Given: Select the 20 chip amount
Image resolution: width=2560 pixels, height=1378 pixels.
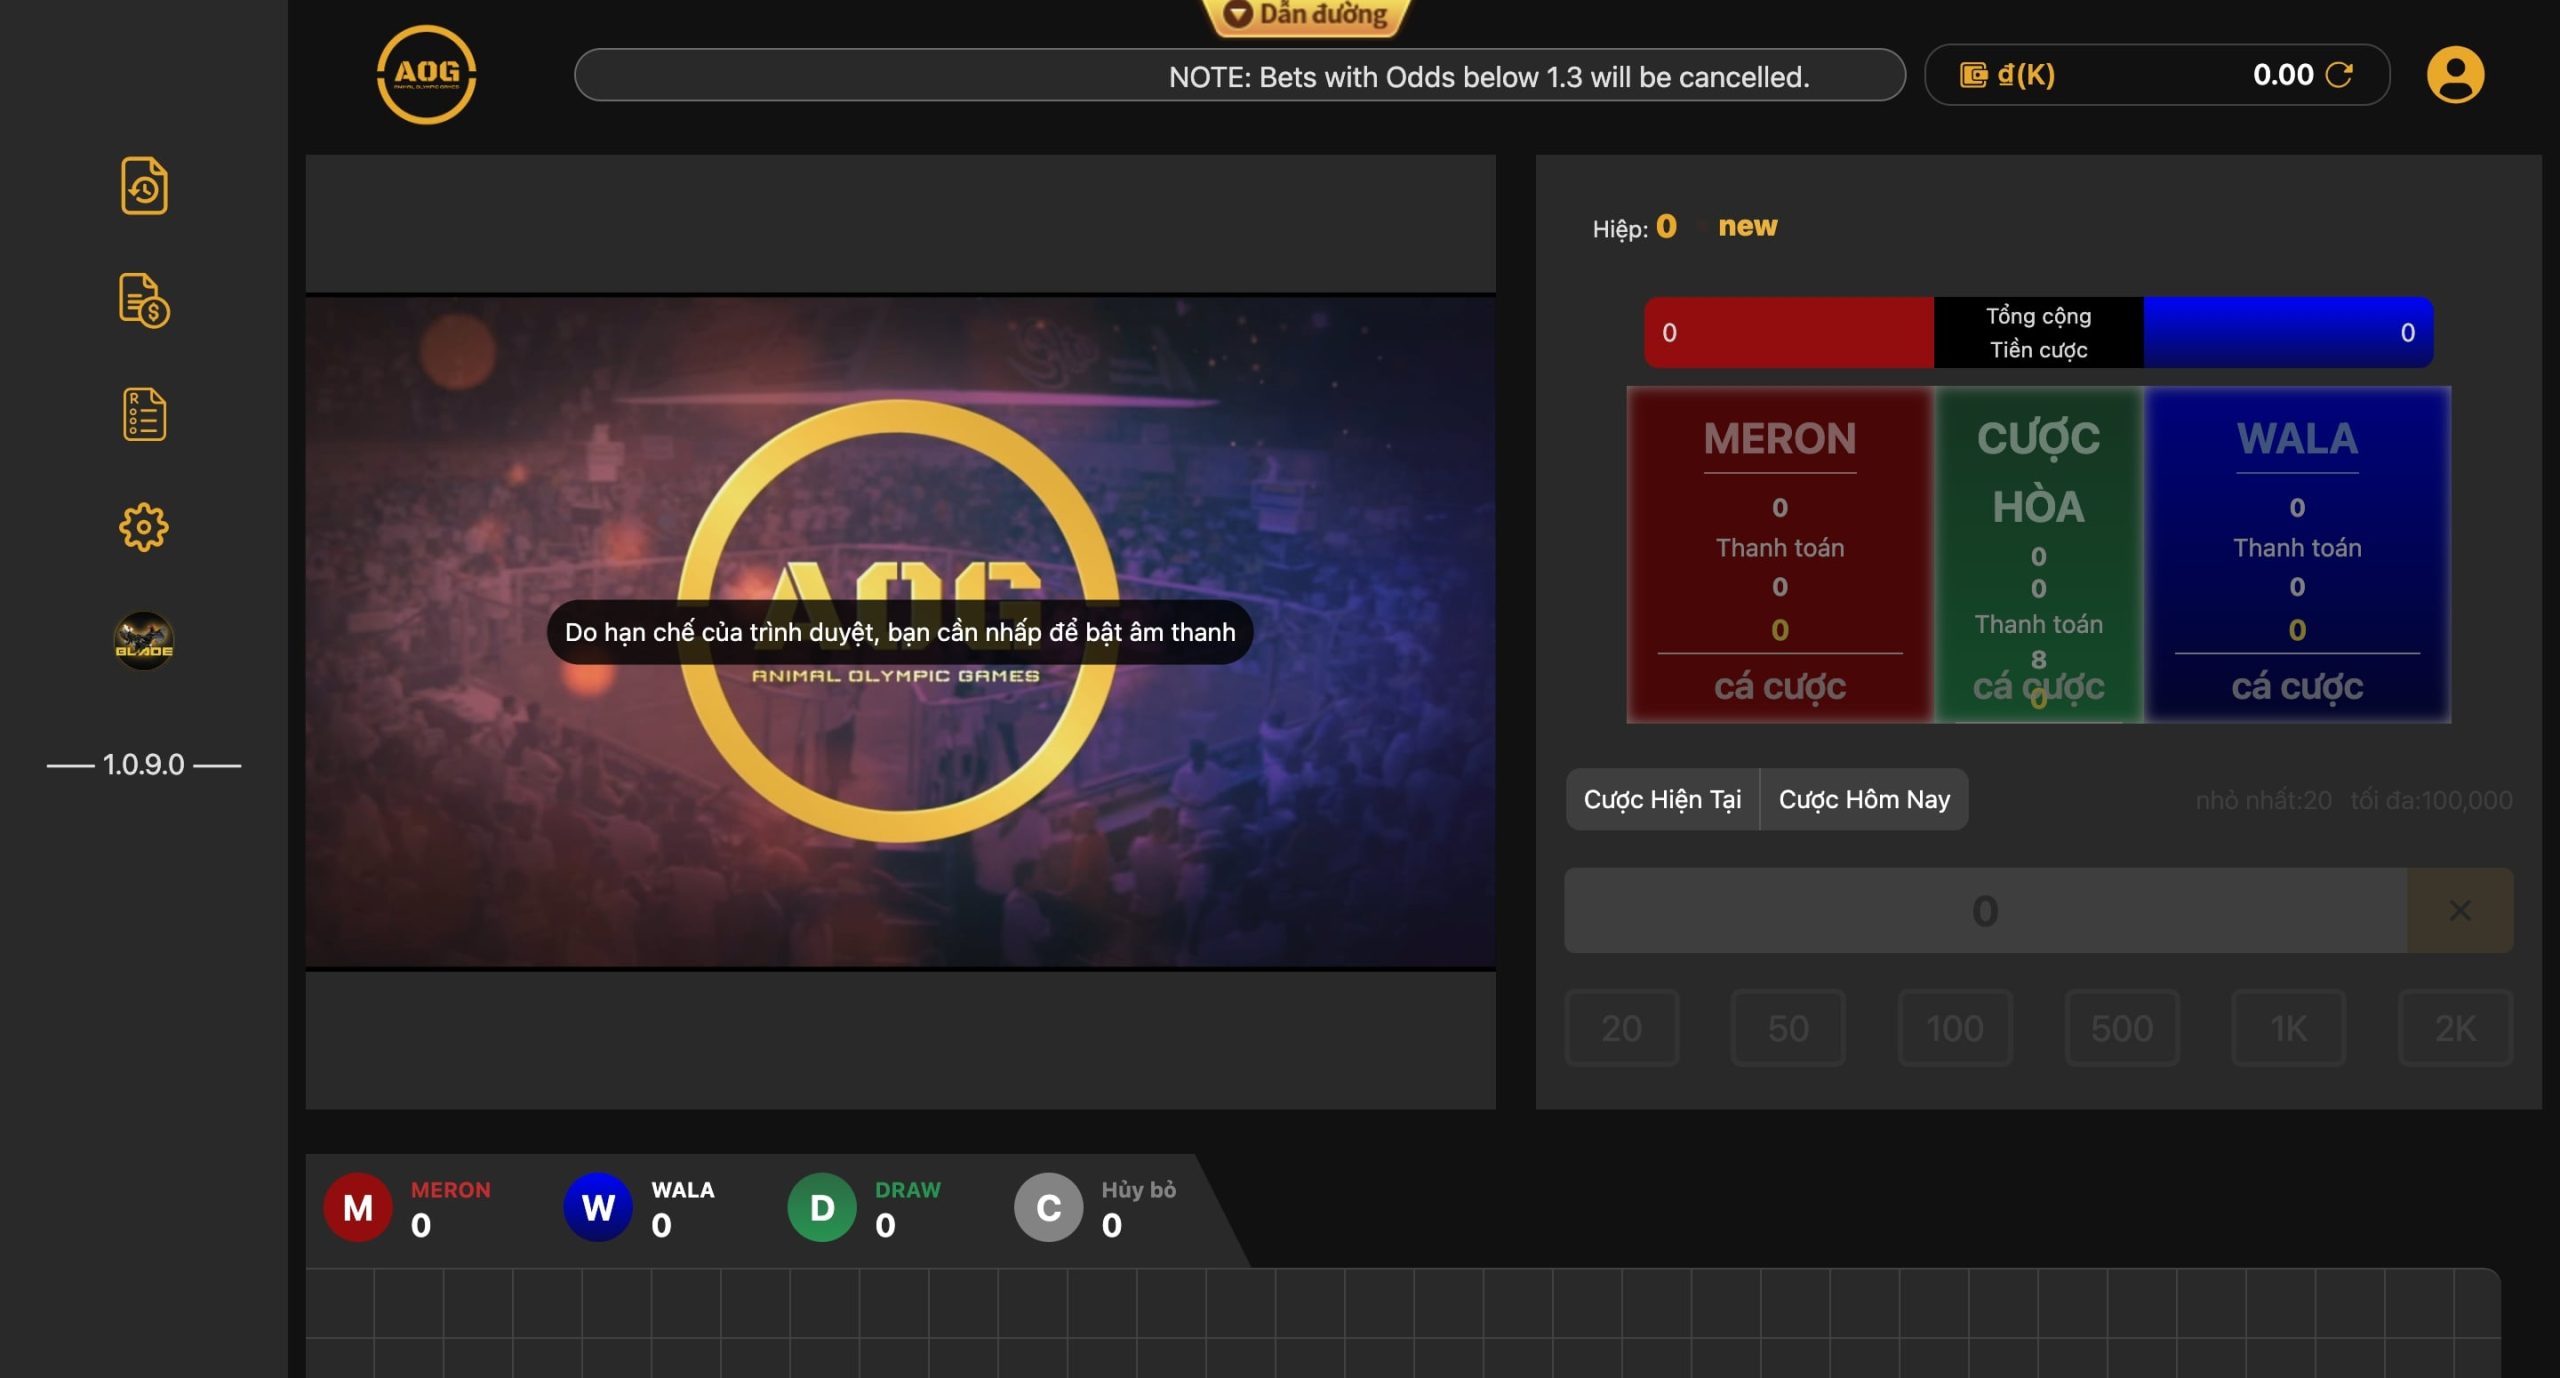Looking at the screenshot, I should 1621,1028.
